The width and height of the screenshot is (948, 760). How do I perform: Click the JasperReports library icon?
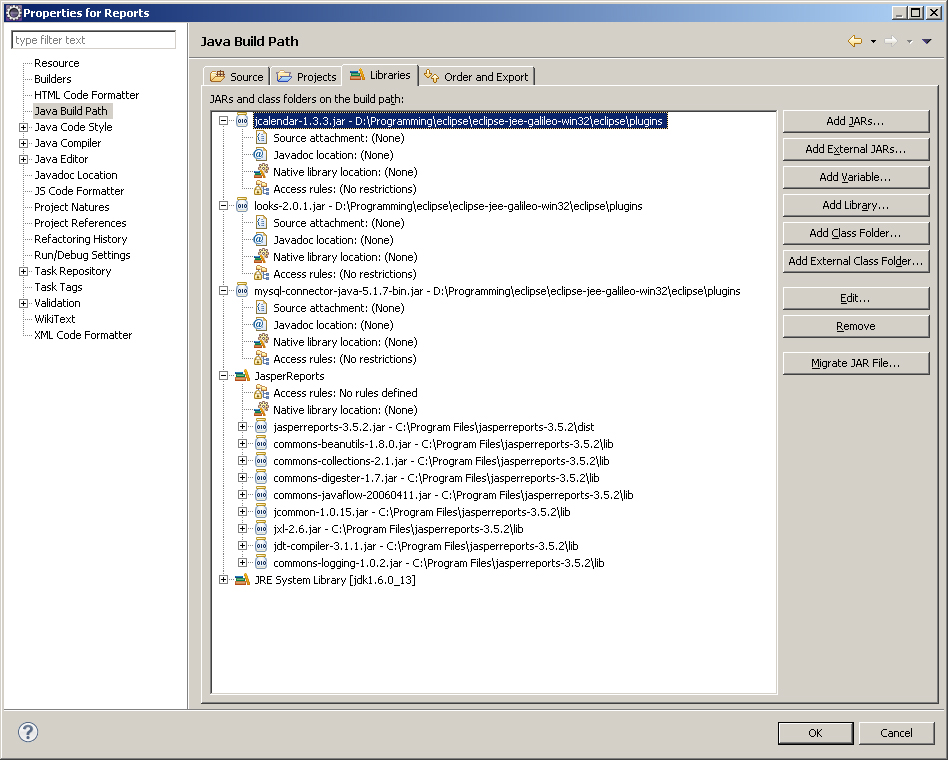tap(242, 375)
